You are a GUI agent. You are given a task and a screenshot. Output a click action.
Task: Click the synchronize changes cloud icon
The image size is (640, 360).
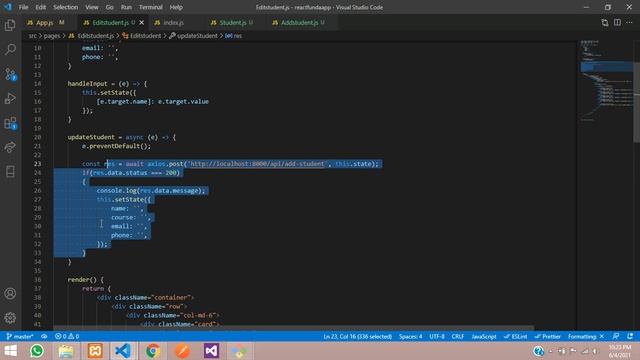point(44,336)
